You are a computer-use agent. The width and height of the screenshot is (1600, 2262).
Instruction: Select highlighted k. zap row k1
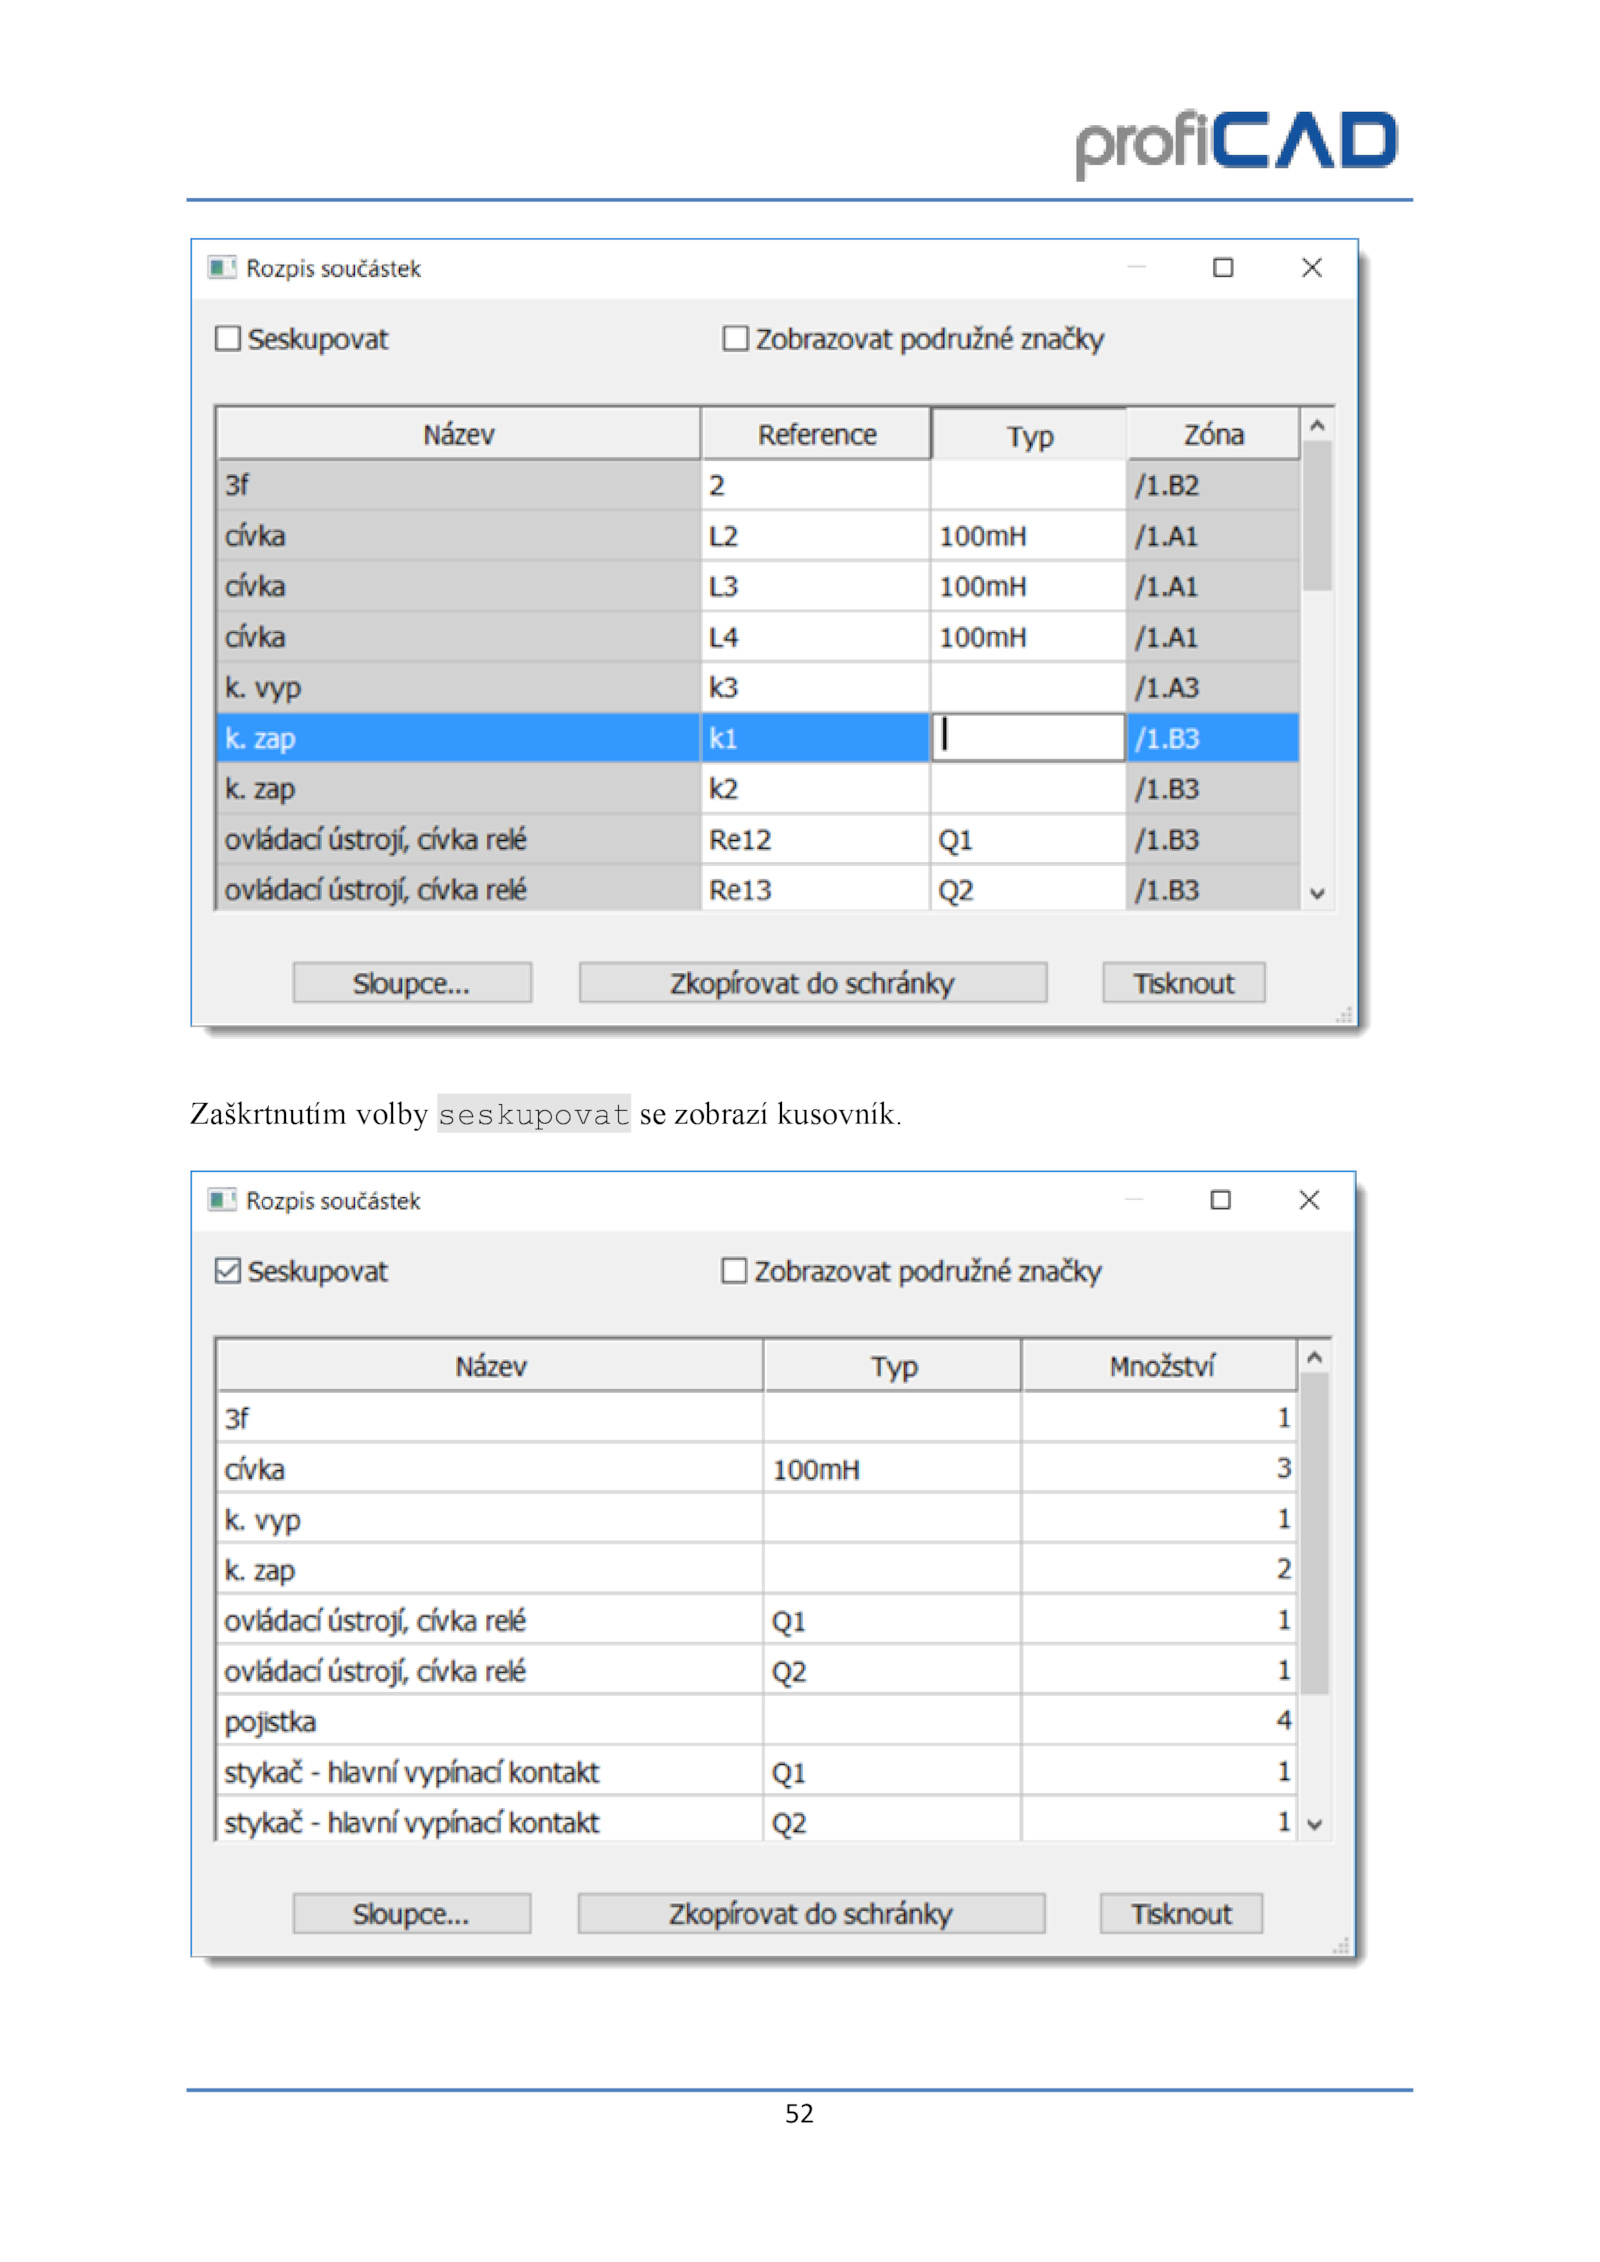(x=758, y=738)
